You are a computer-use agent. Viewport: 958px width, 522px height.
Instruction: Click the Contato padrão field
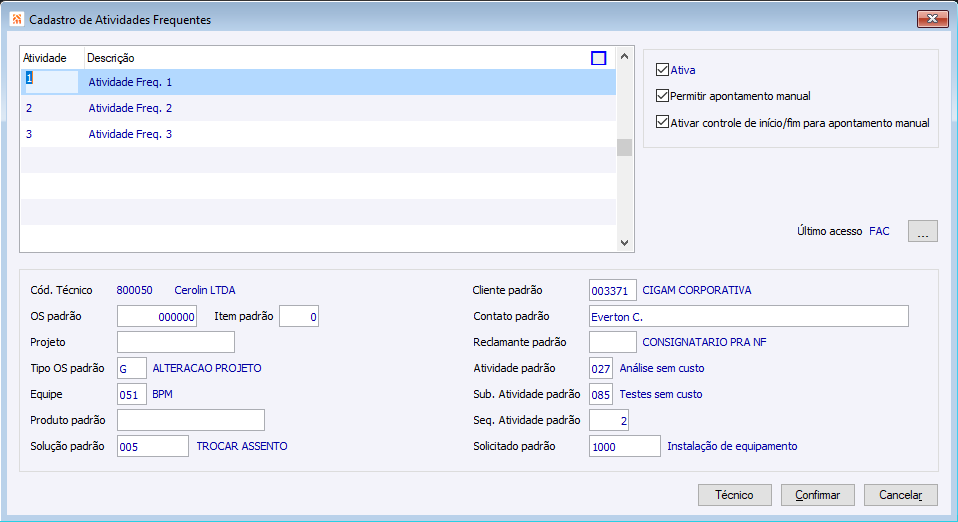click(x=749, y=317)
